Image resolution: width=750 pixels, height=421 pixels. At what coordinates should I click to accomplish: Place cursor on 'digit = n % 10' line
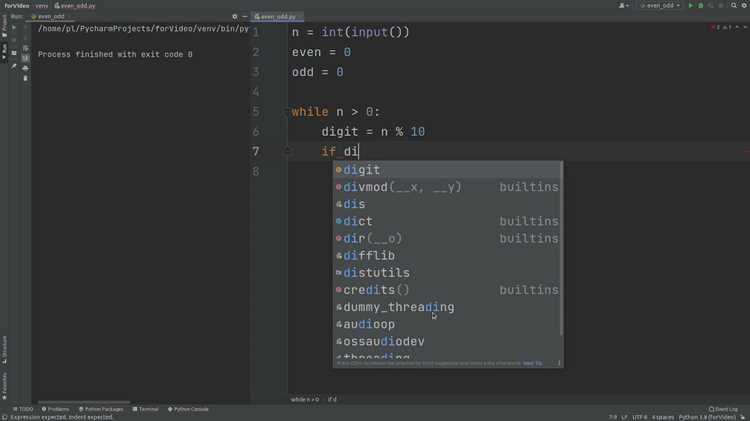373,132
